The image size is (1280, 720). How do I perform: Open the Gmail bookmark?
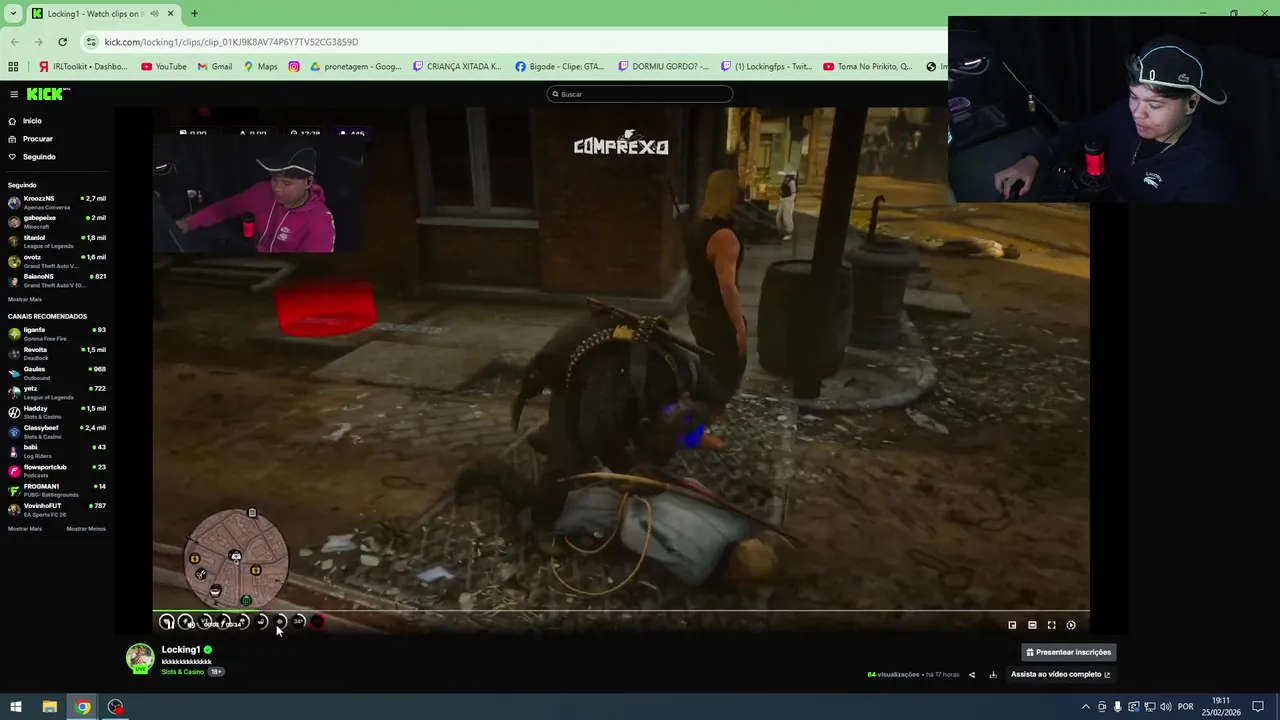tap(215, 67)
